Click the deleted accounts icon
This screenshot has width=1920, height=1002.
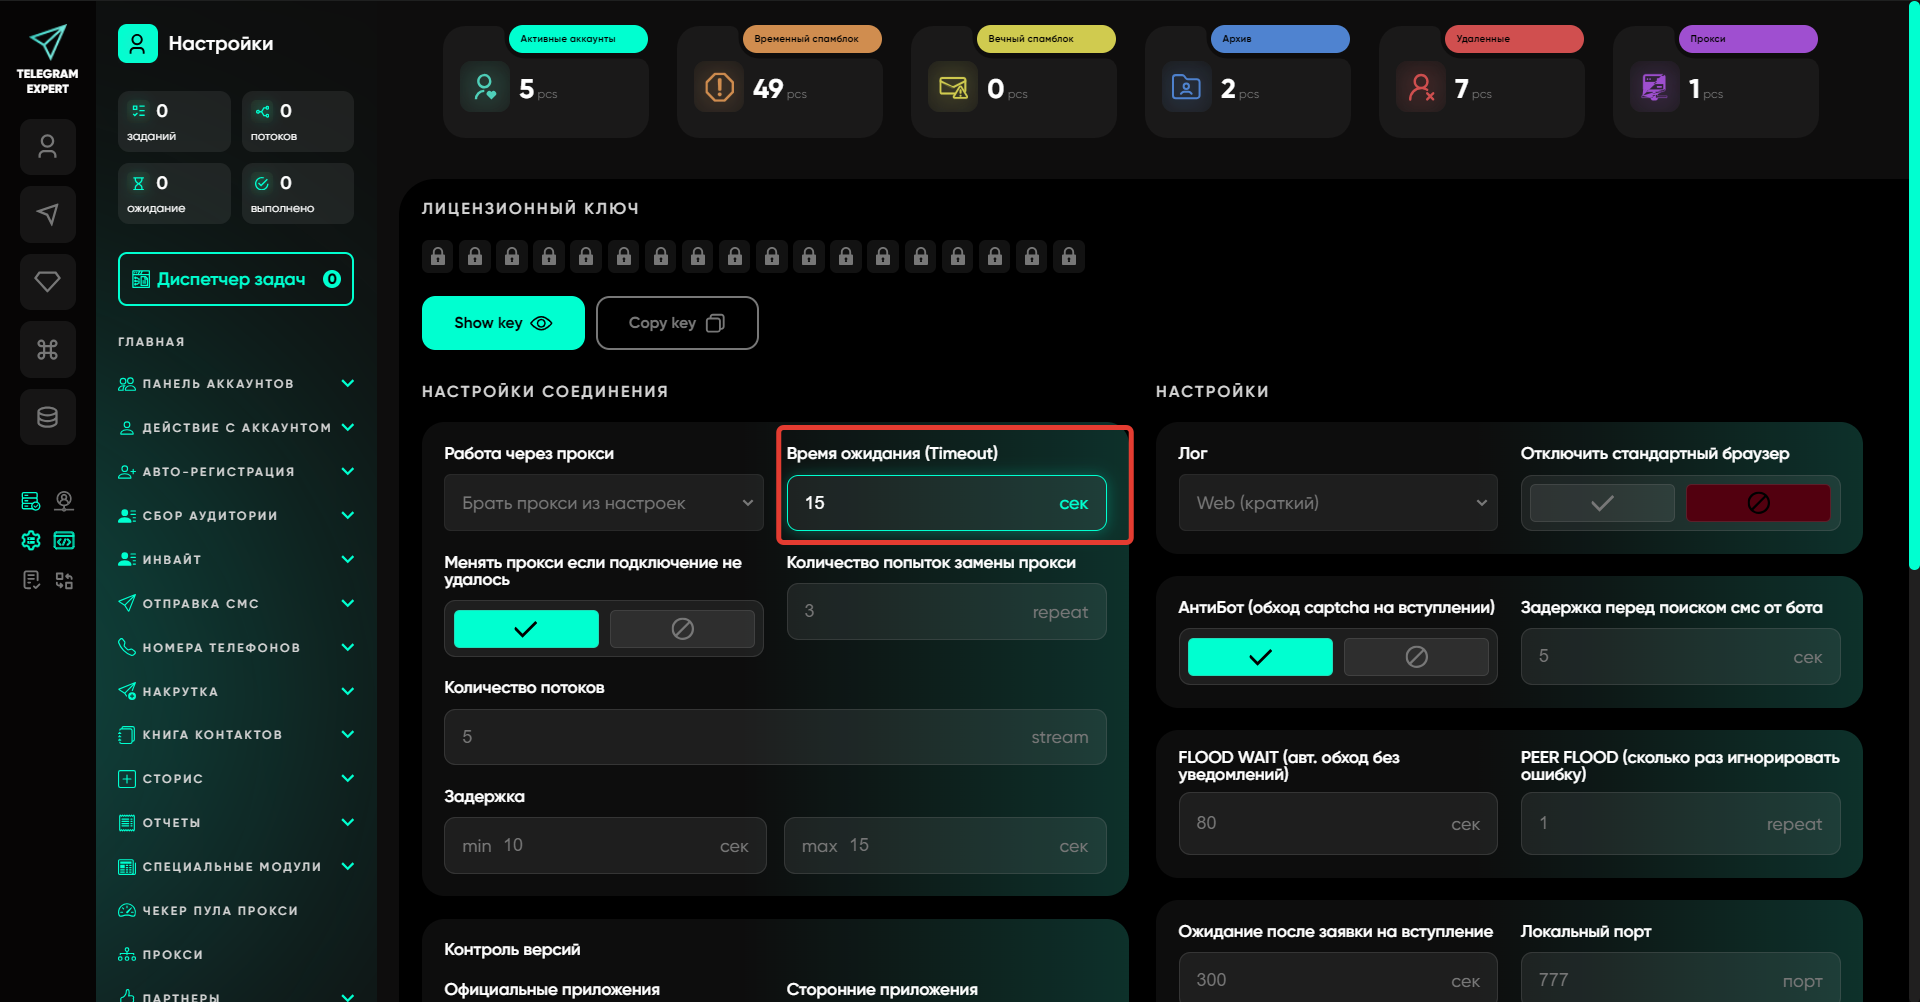coord(1421,87)
